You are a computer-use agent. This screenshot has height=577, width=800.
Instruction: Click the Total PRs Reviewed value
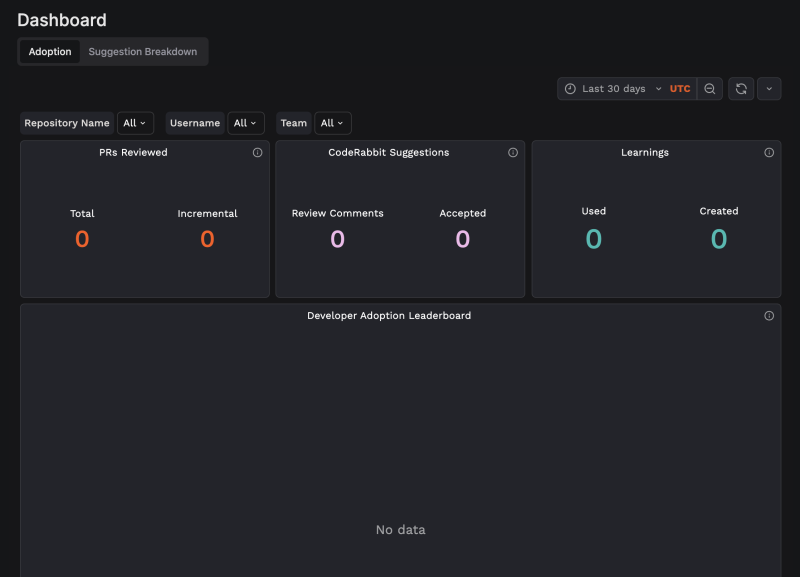point(82,239)
